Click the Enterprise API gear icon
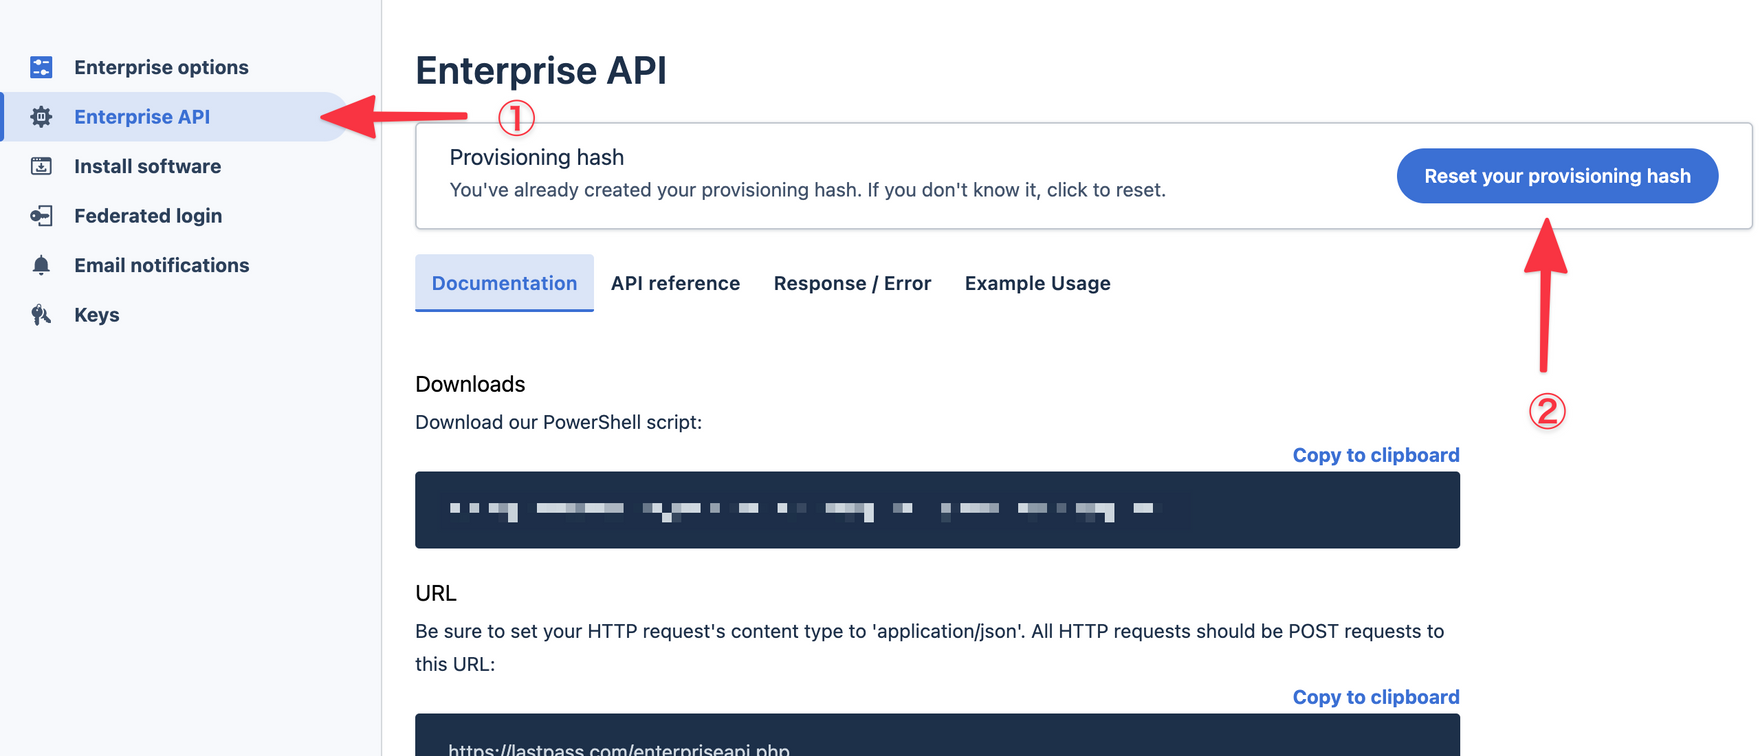 41,117
